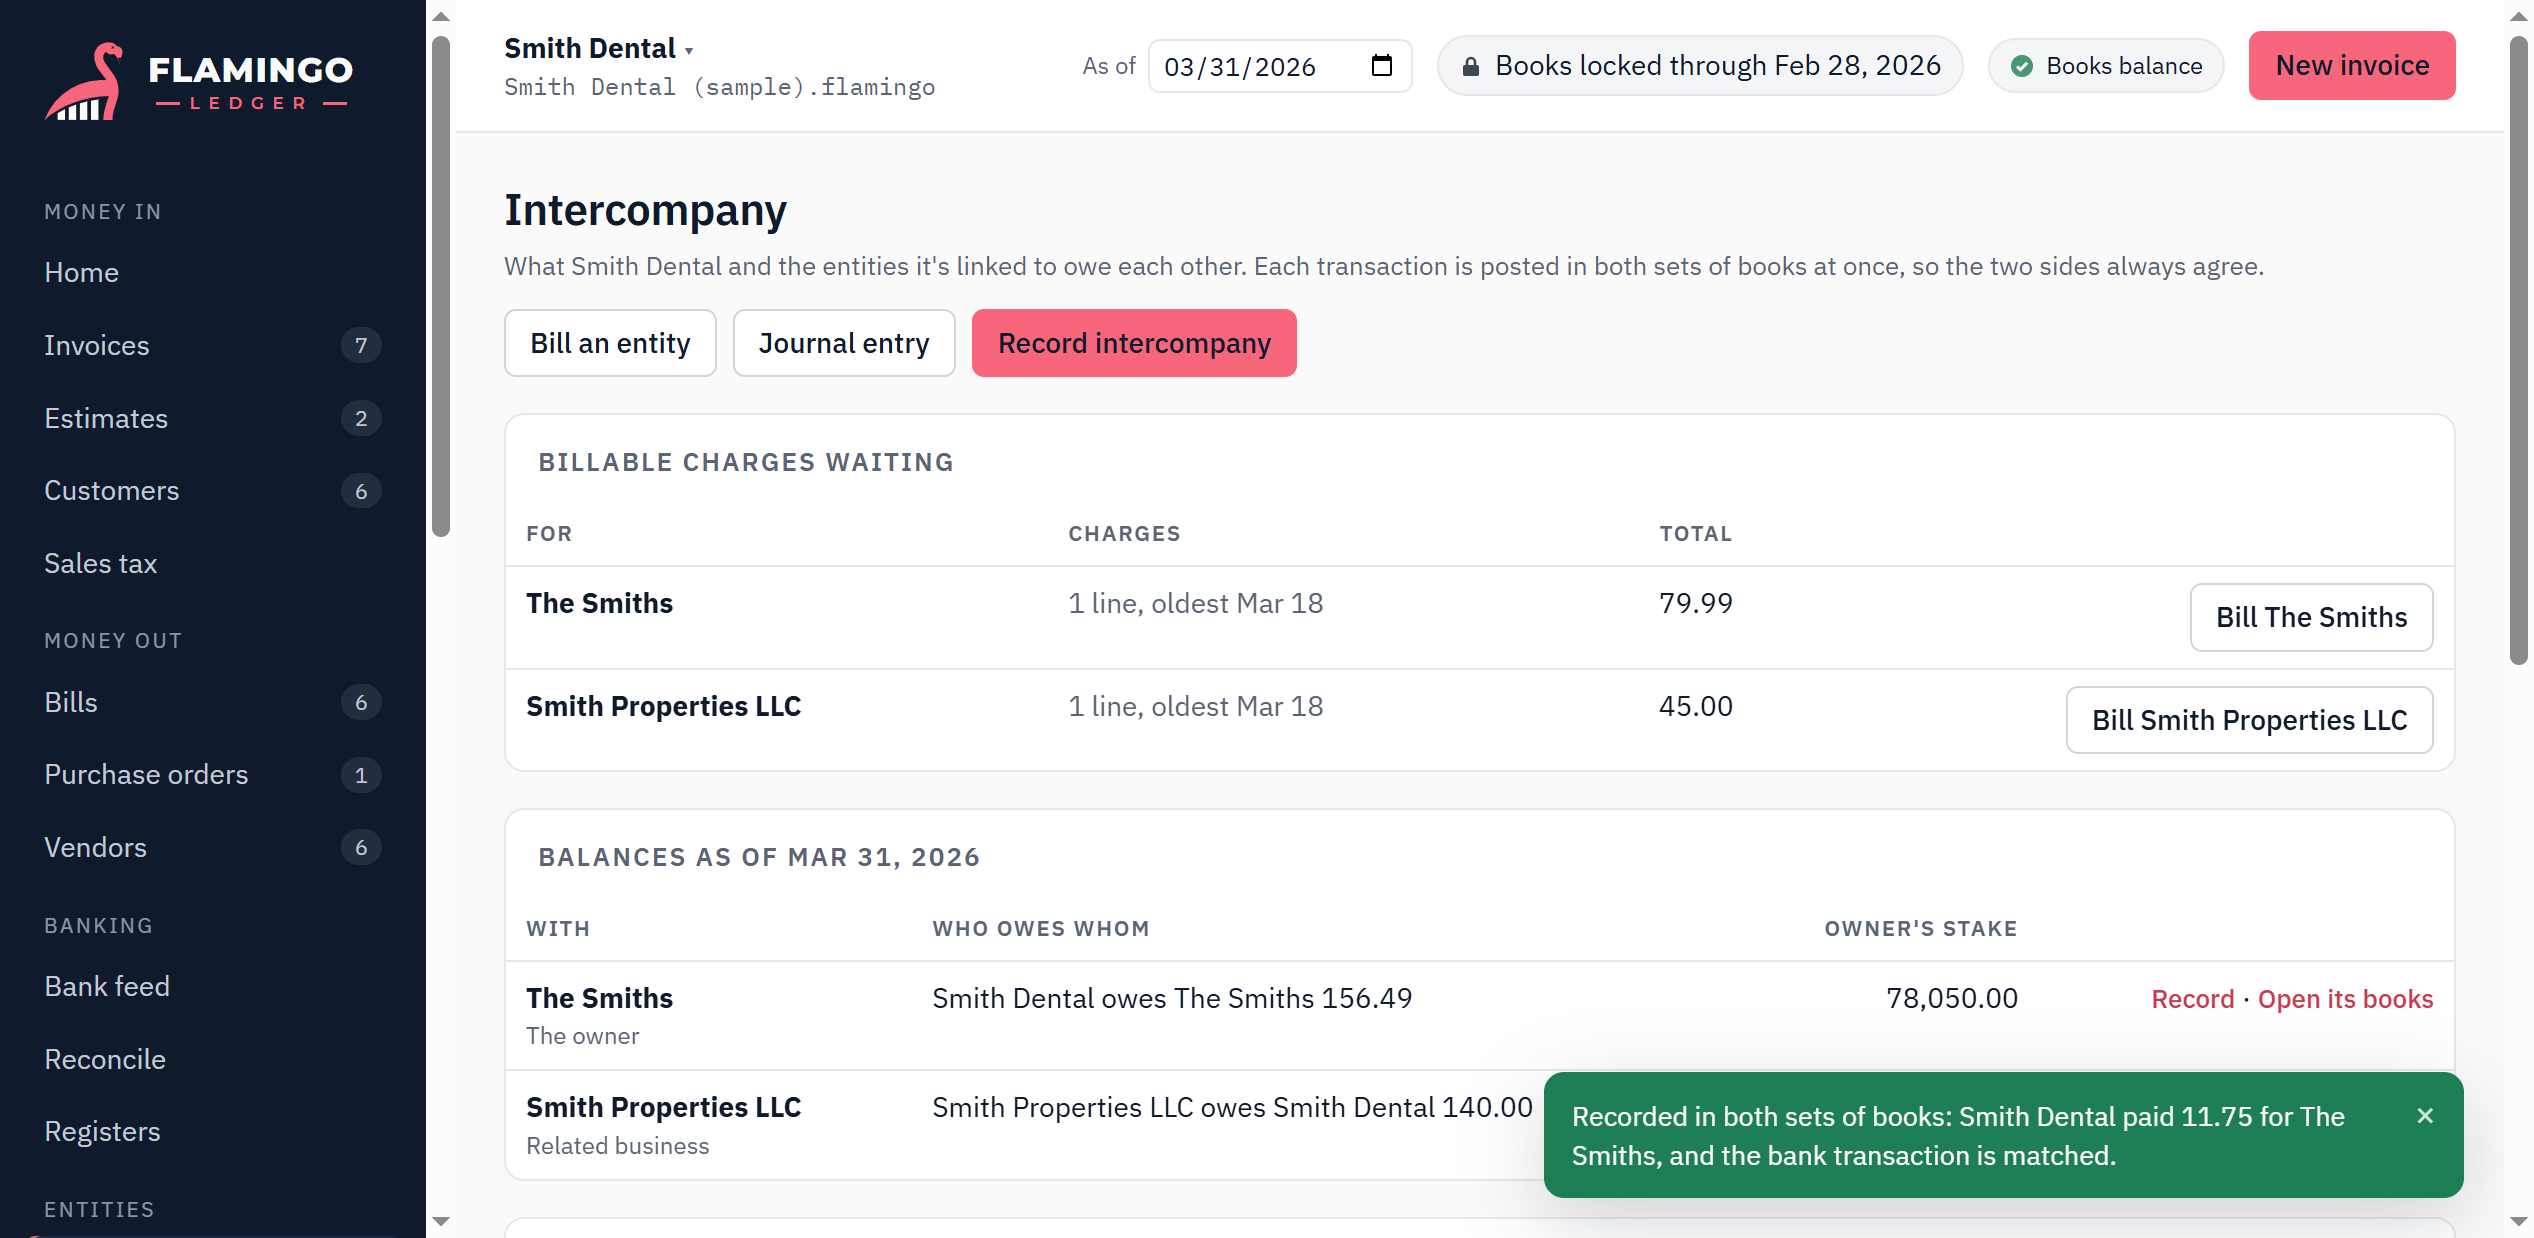The width and height of the screenshot is (2534, 1238).
Task: Click the Flamingo Ledger logo
Action: point(198,81)
